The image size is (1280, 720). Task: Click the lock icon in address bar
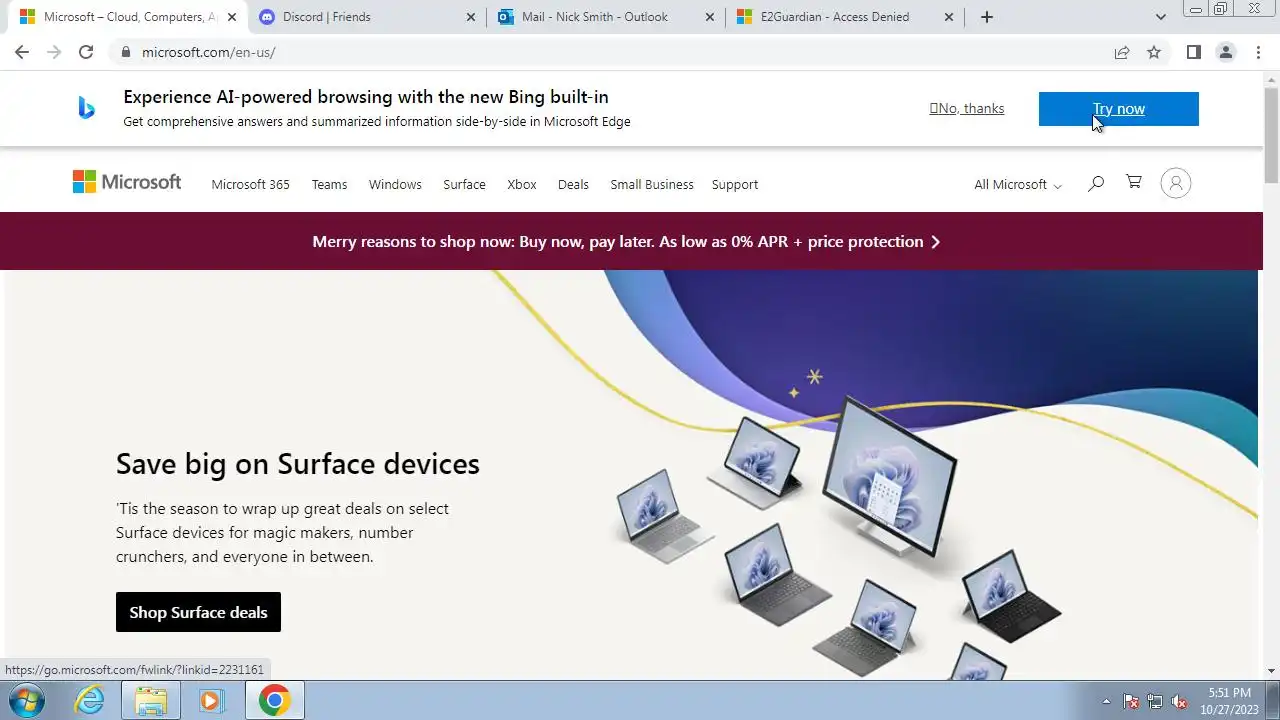126,52
